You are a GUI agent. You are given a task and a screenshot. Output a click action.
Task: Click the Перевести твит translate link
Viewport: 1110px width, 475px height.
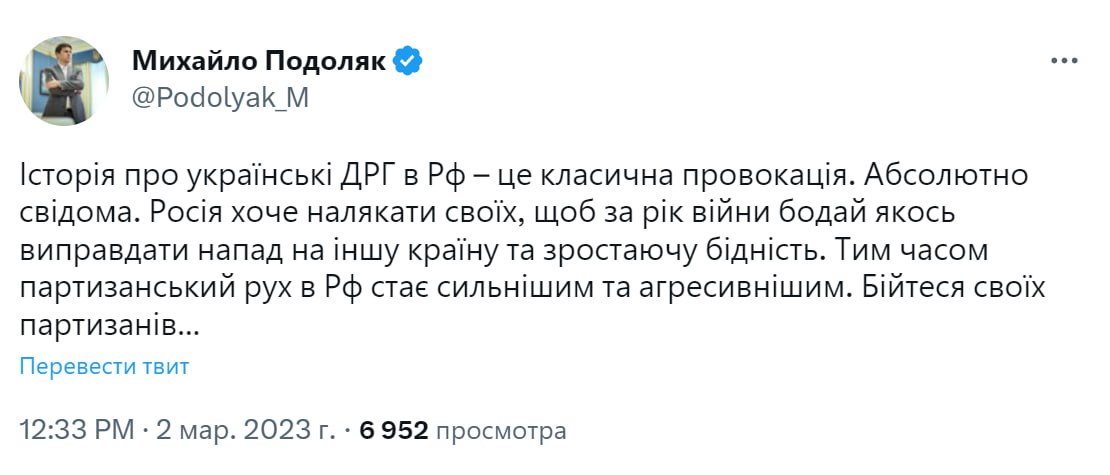104,366
